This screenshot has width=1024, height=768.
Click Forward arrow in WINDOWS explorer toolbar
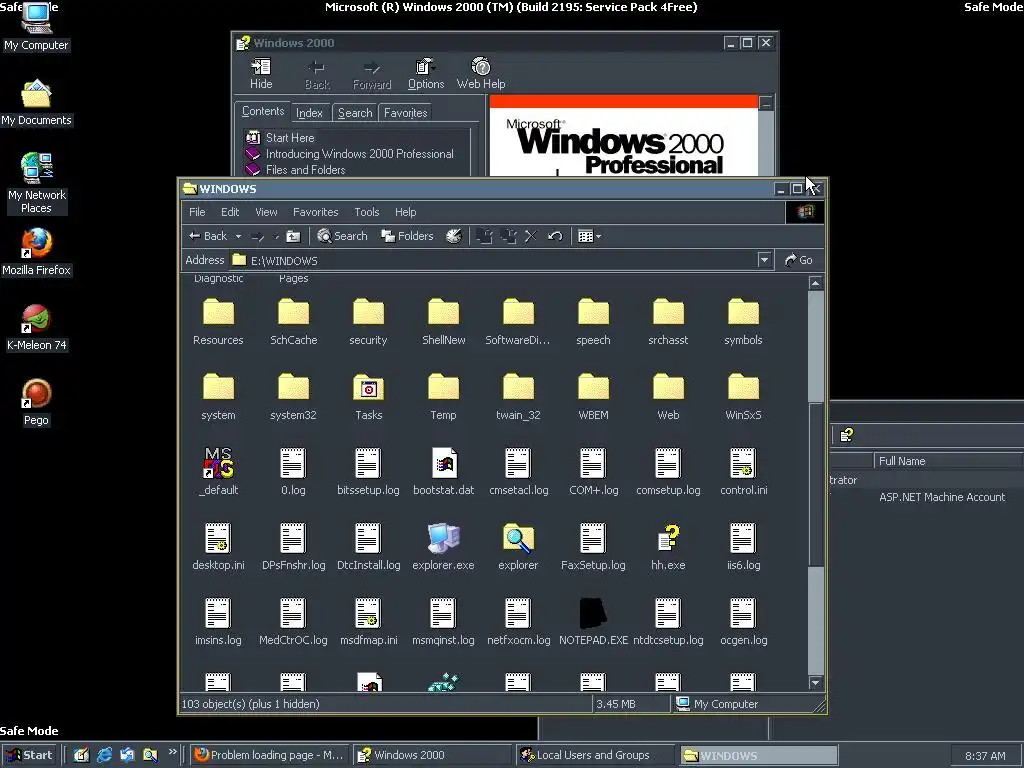tap(258, 236)
